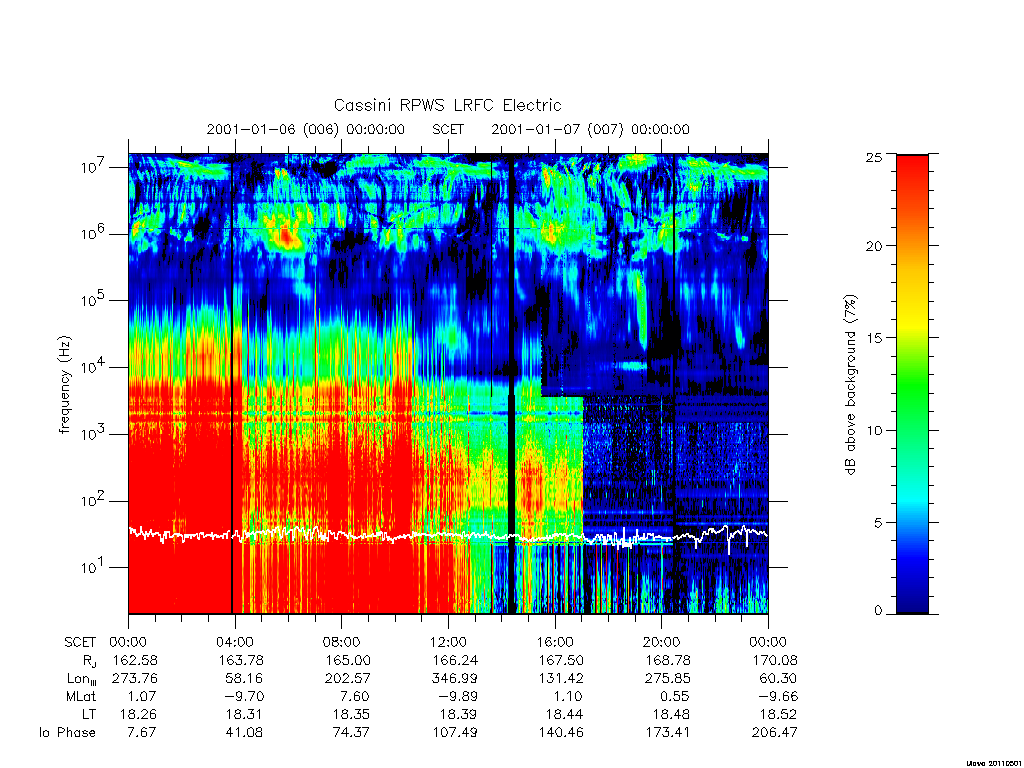Click the color bar tick value 0
Screen dimensions: 1024x768
(878, 611)
